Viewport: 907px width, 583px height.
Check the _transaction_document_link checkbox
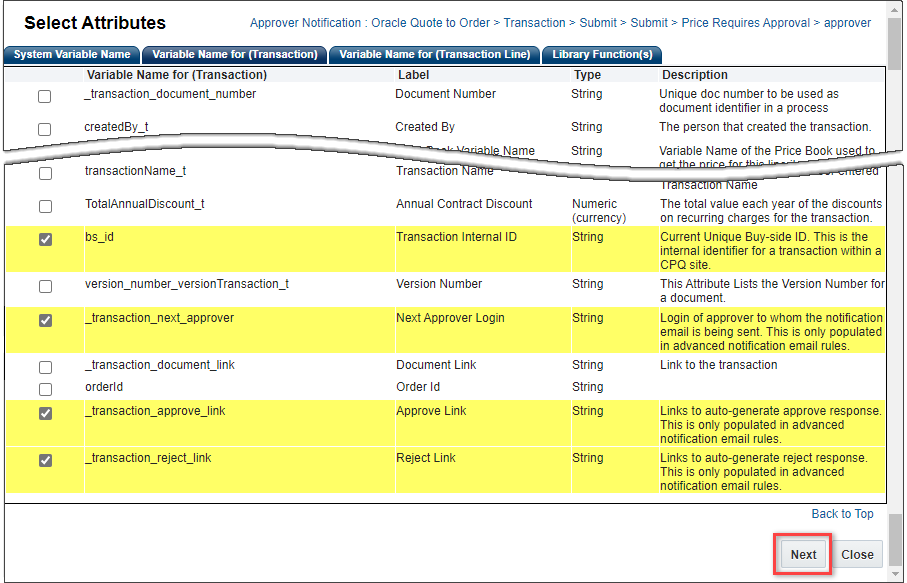(44, 368)
